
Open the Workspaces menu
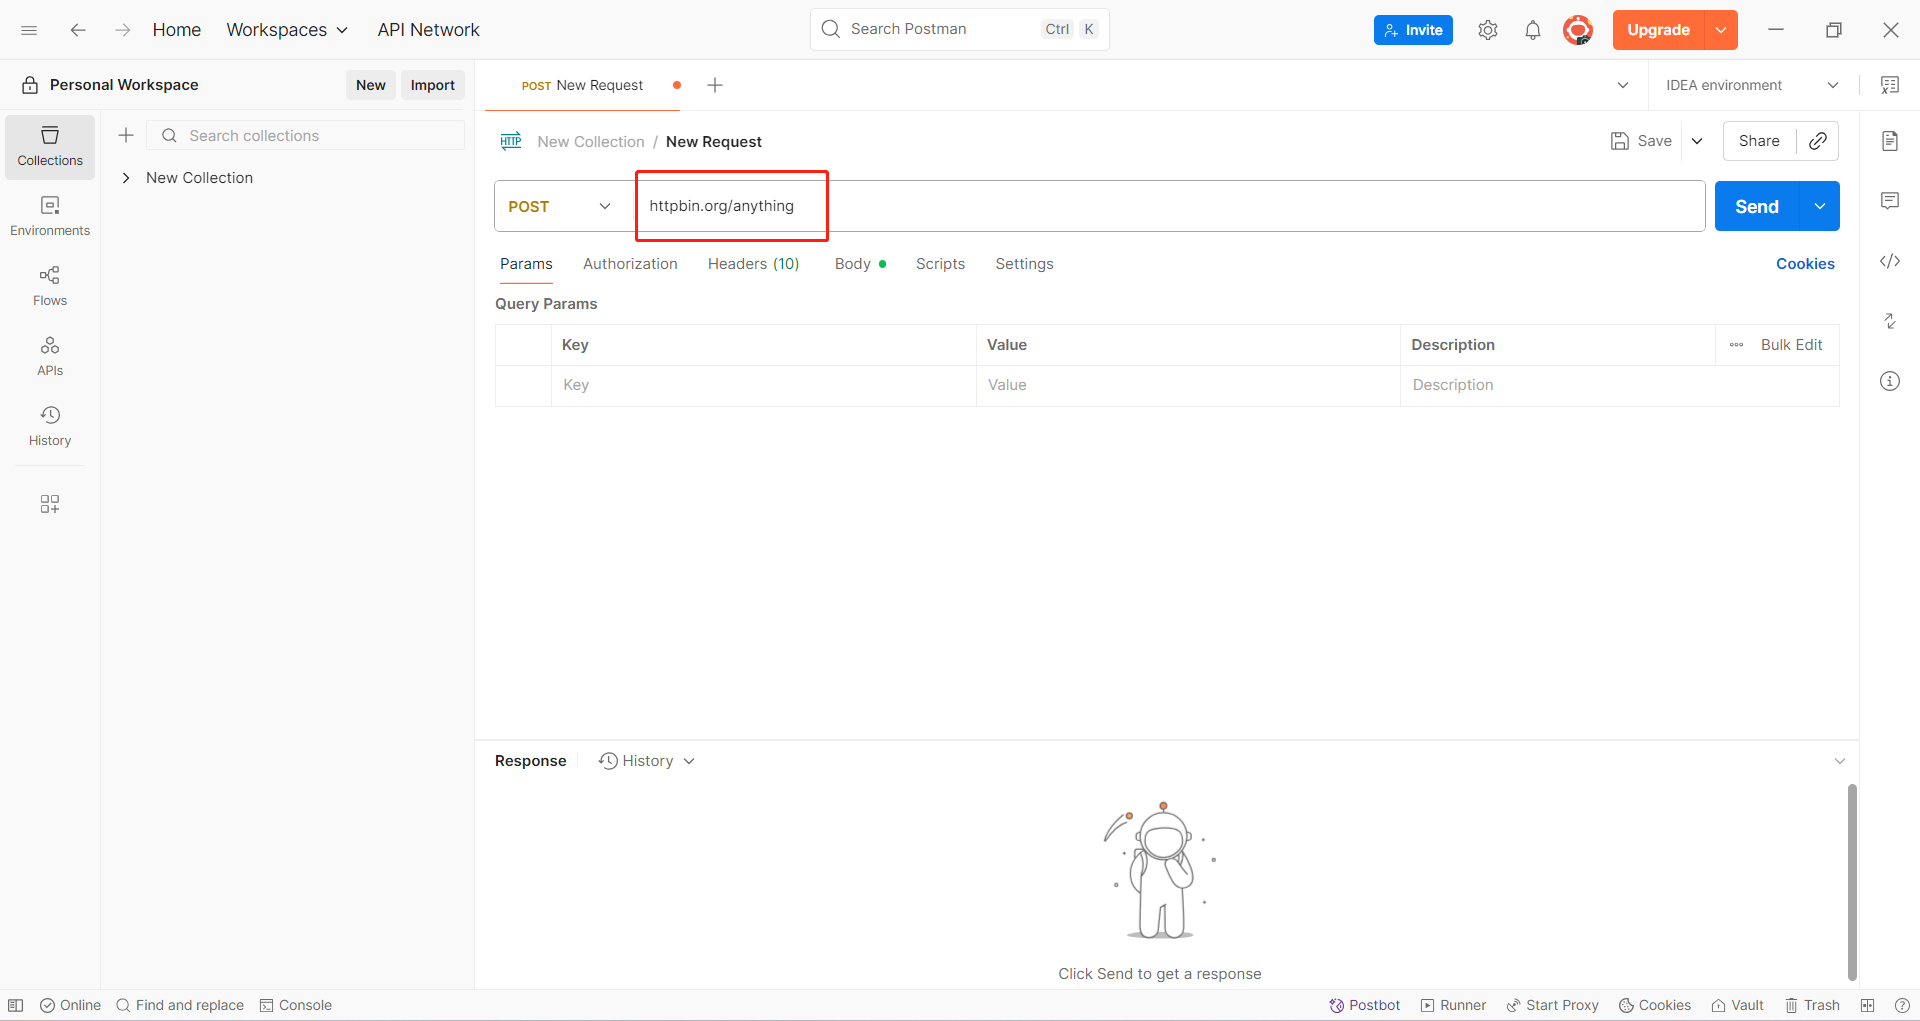coord(287,30)
